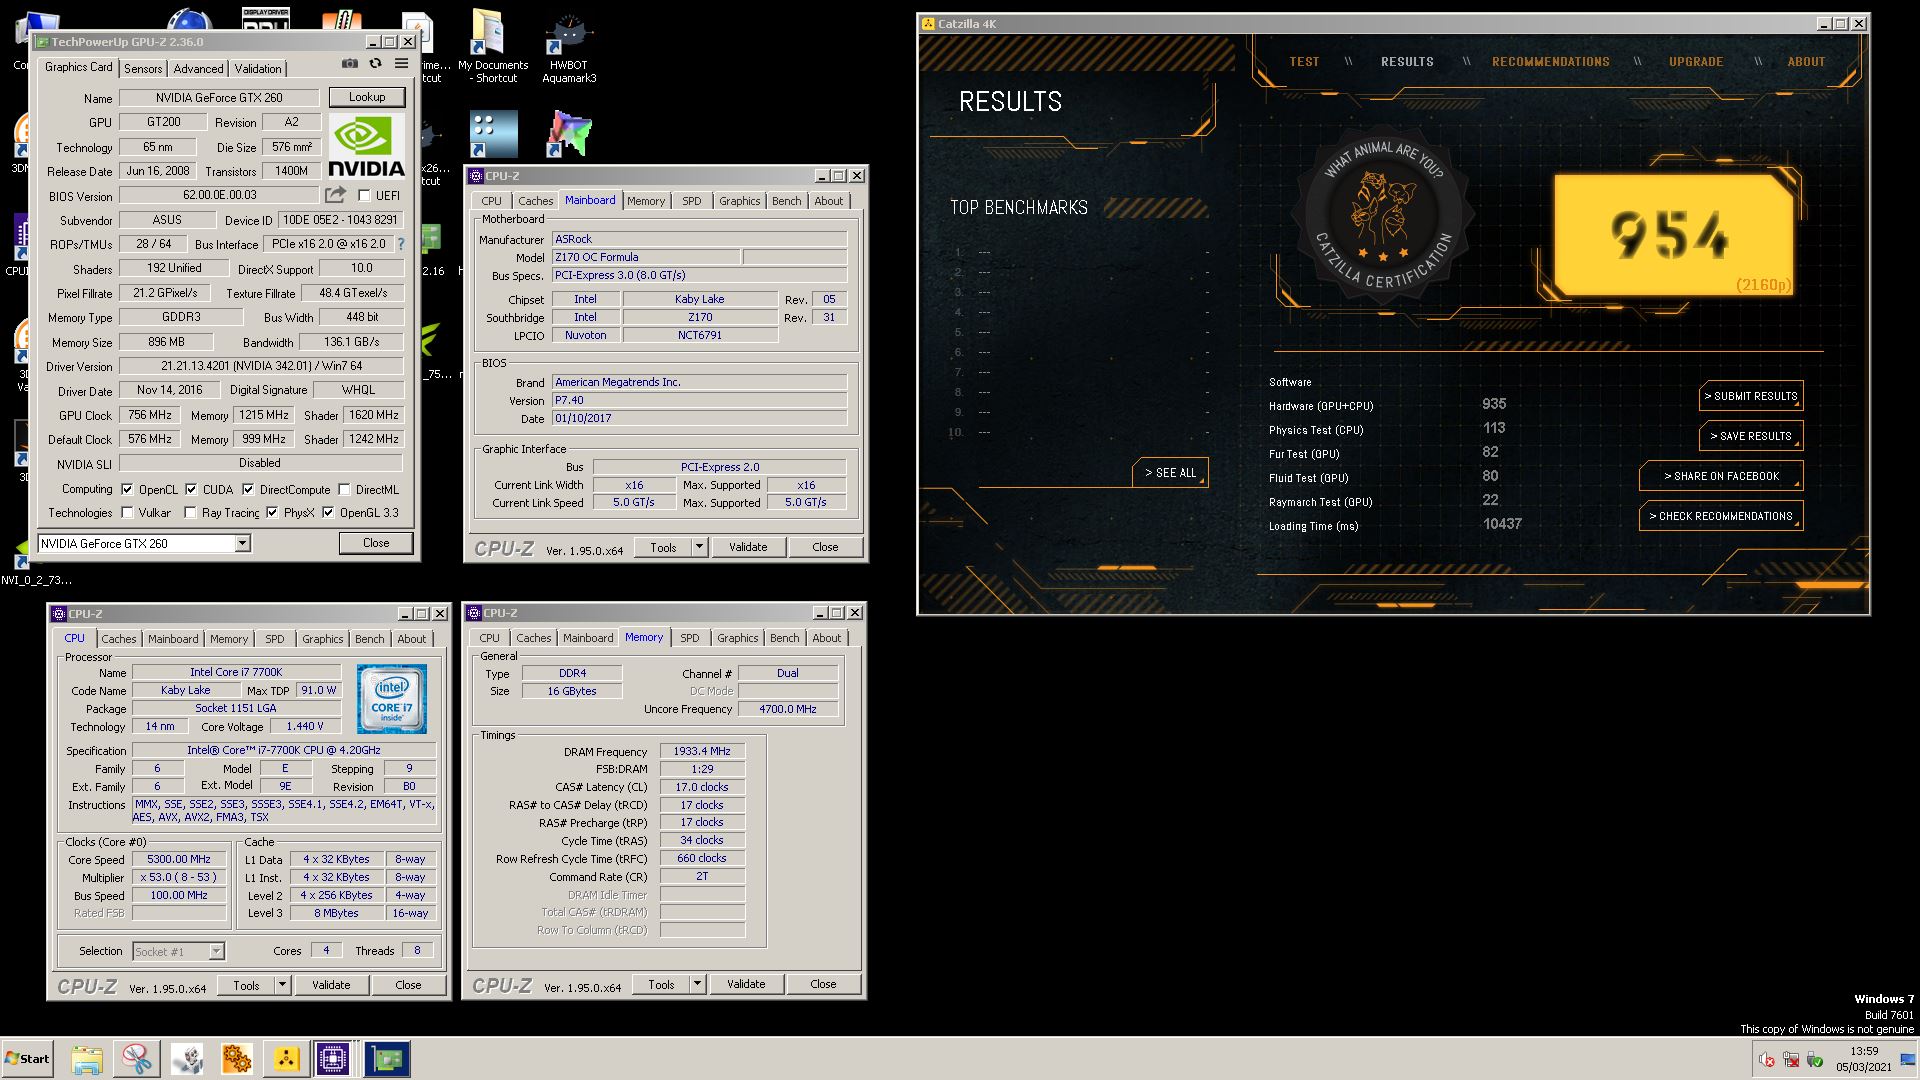Switch to Validation tab in GPU-Z
The width and height of the screenshot is (1920, 1080).
tap(258, 68)
